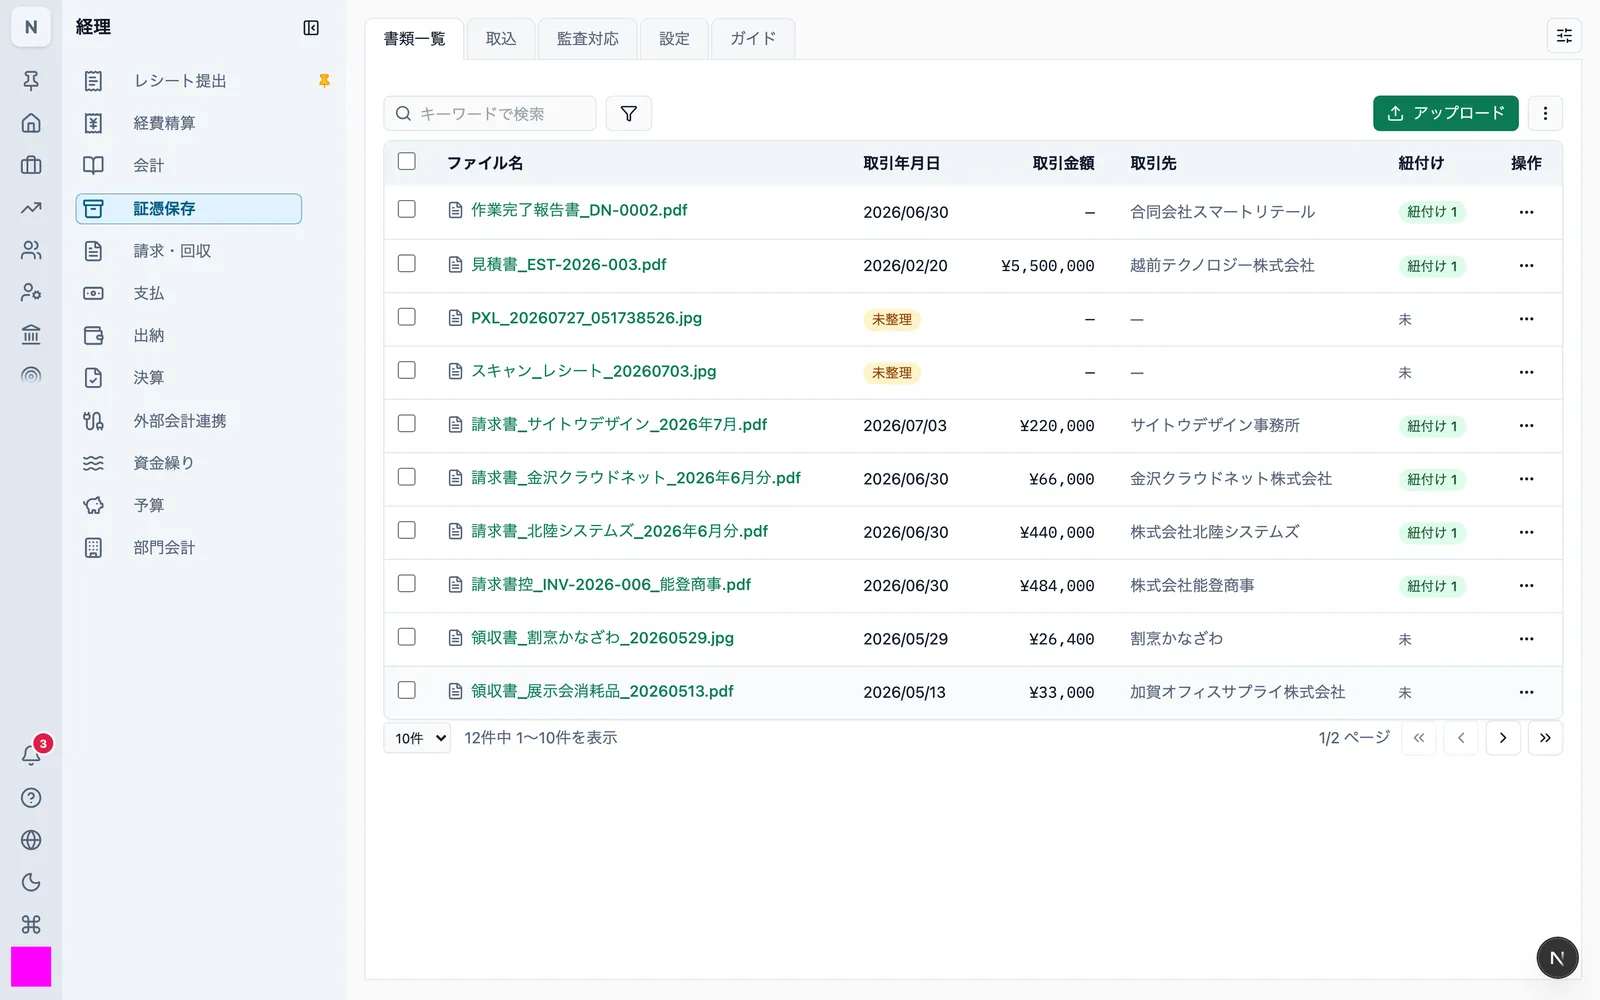This screenshot has width=1600, height=1000.
Task: Open notifications bell with 3 badge
Action: pyautogui.click(x=31, y=755)
